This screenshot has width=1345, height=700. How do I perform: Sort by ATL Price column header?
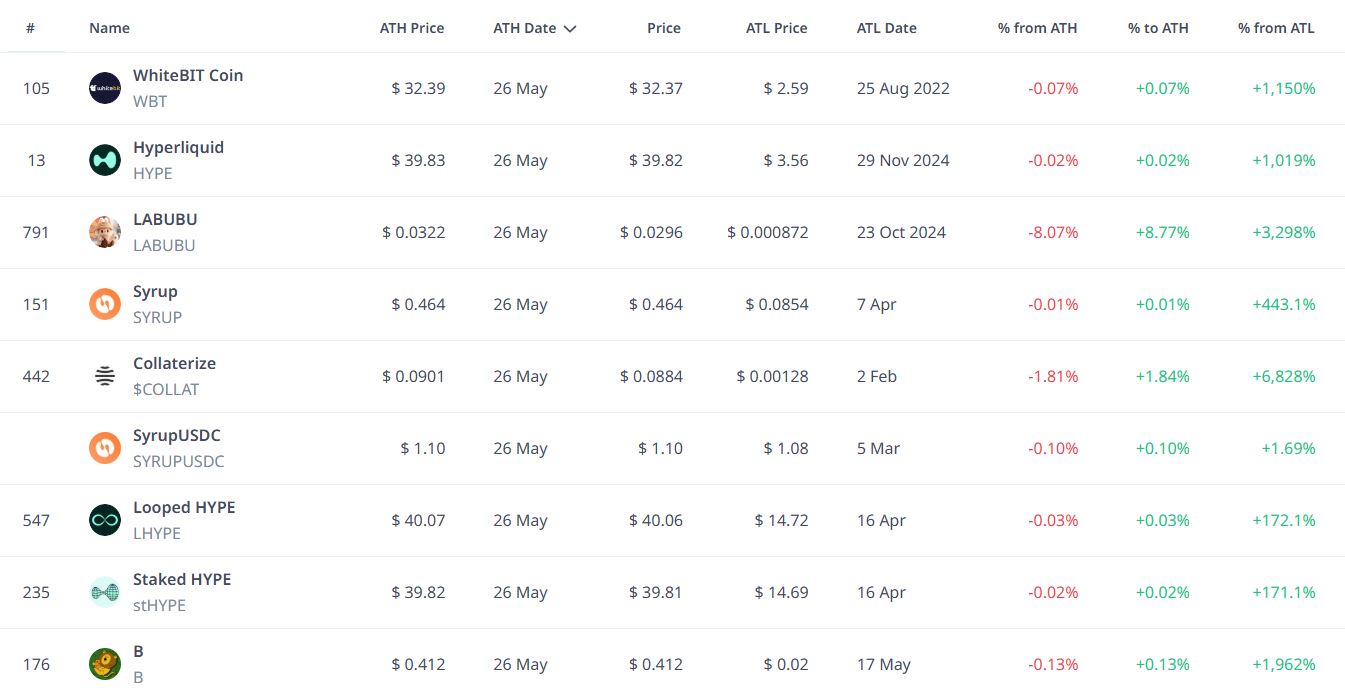(x=776, y=28)
